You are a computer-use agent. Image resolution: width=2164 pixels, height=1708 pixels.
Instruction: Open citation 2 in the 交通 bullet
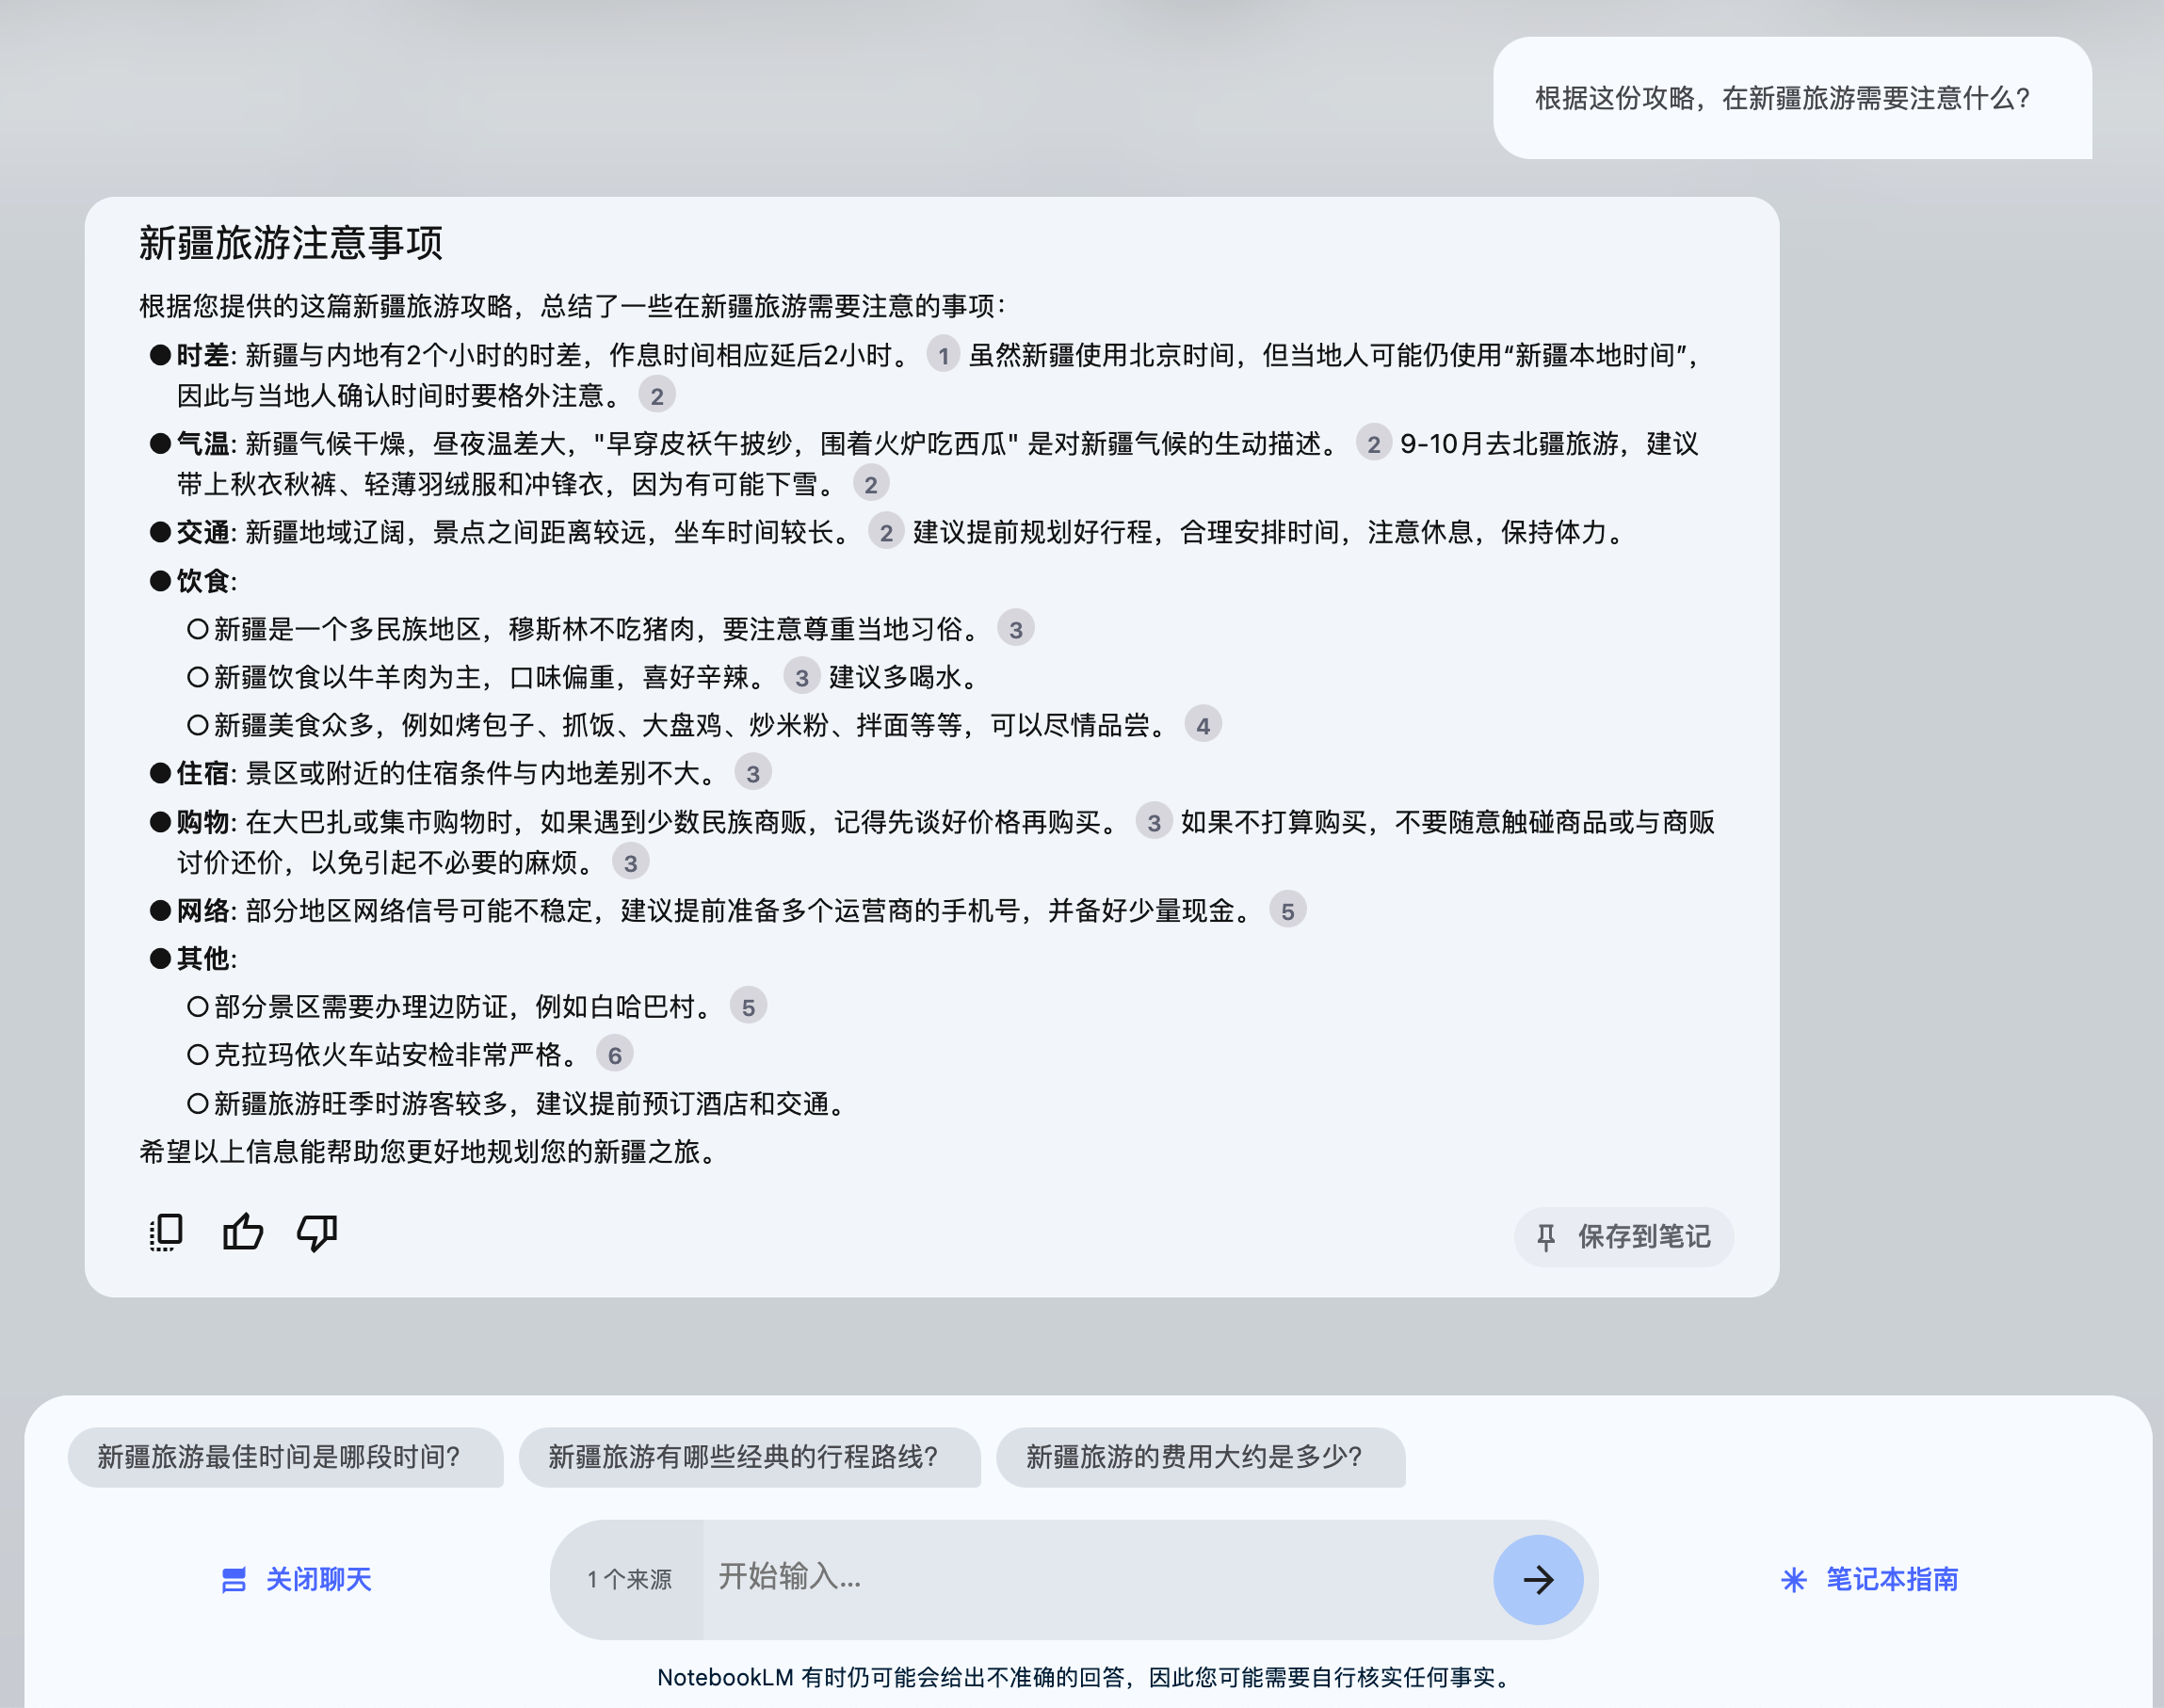point(886,533)
